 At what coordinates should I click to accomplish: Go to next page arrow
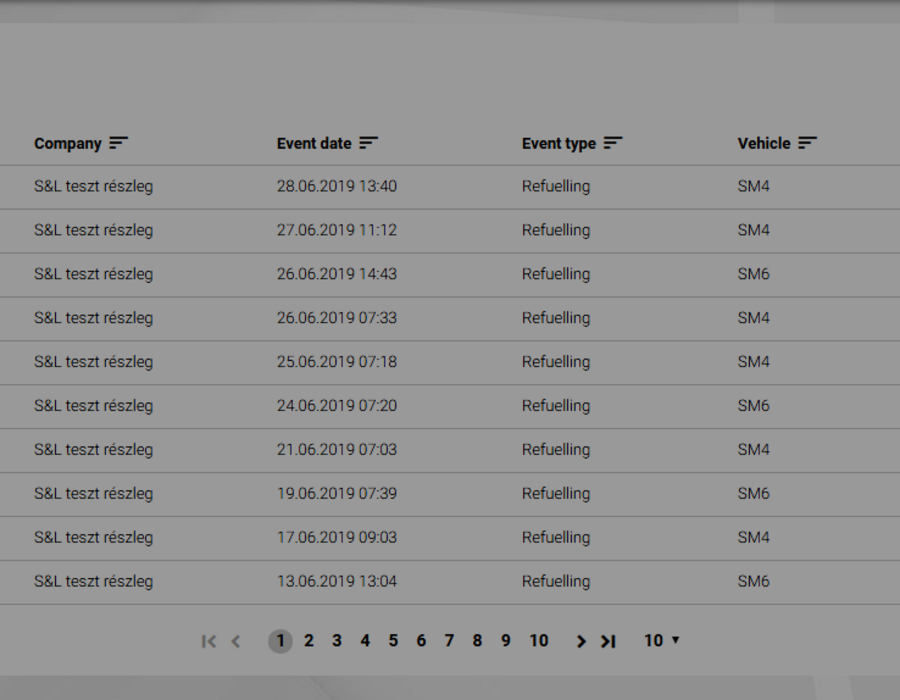point(581,641)
